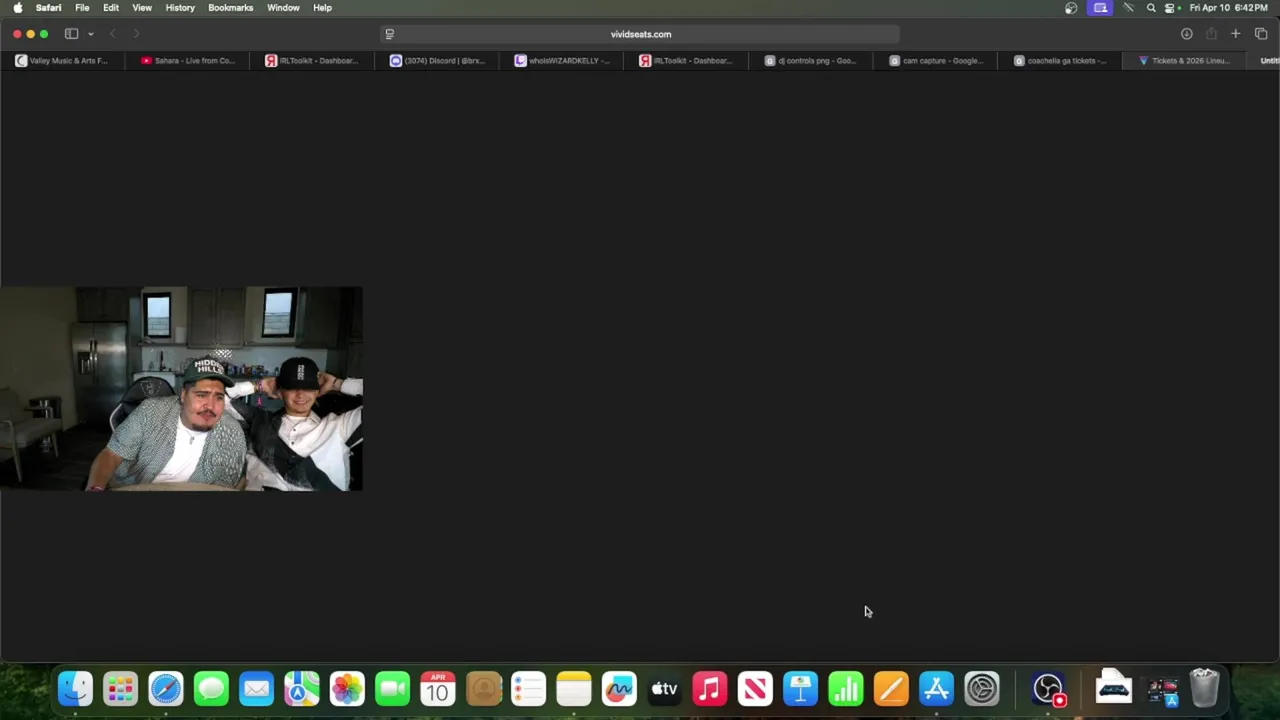Switch to whoisWIZARDKELLY tab
Image resolution: width=1280 pixels, height=720 pixels.
pos(563,61)
